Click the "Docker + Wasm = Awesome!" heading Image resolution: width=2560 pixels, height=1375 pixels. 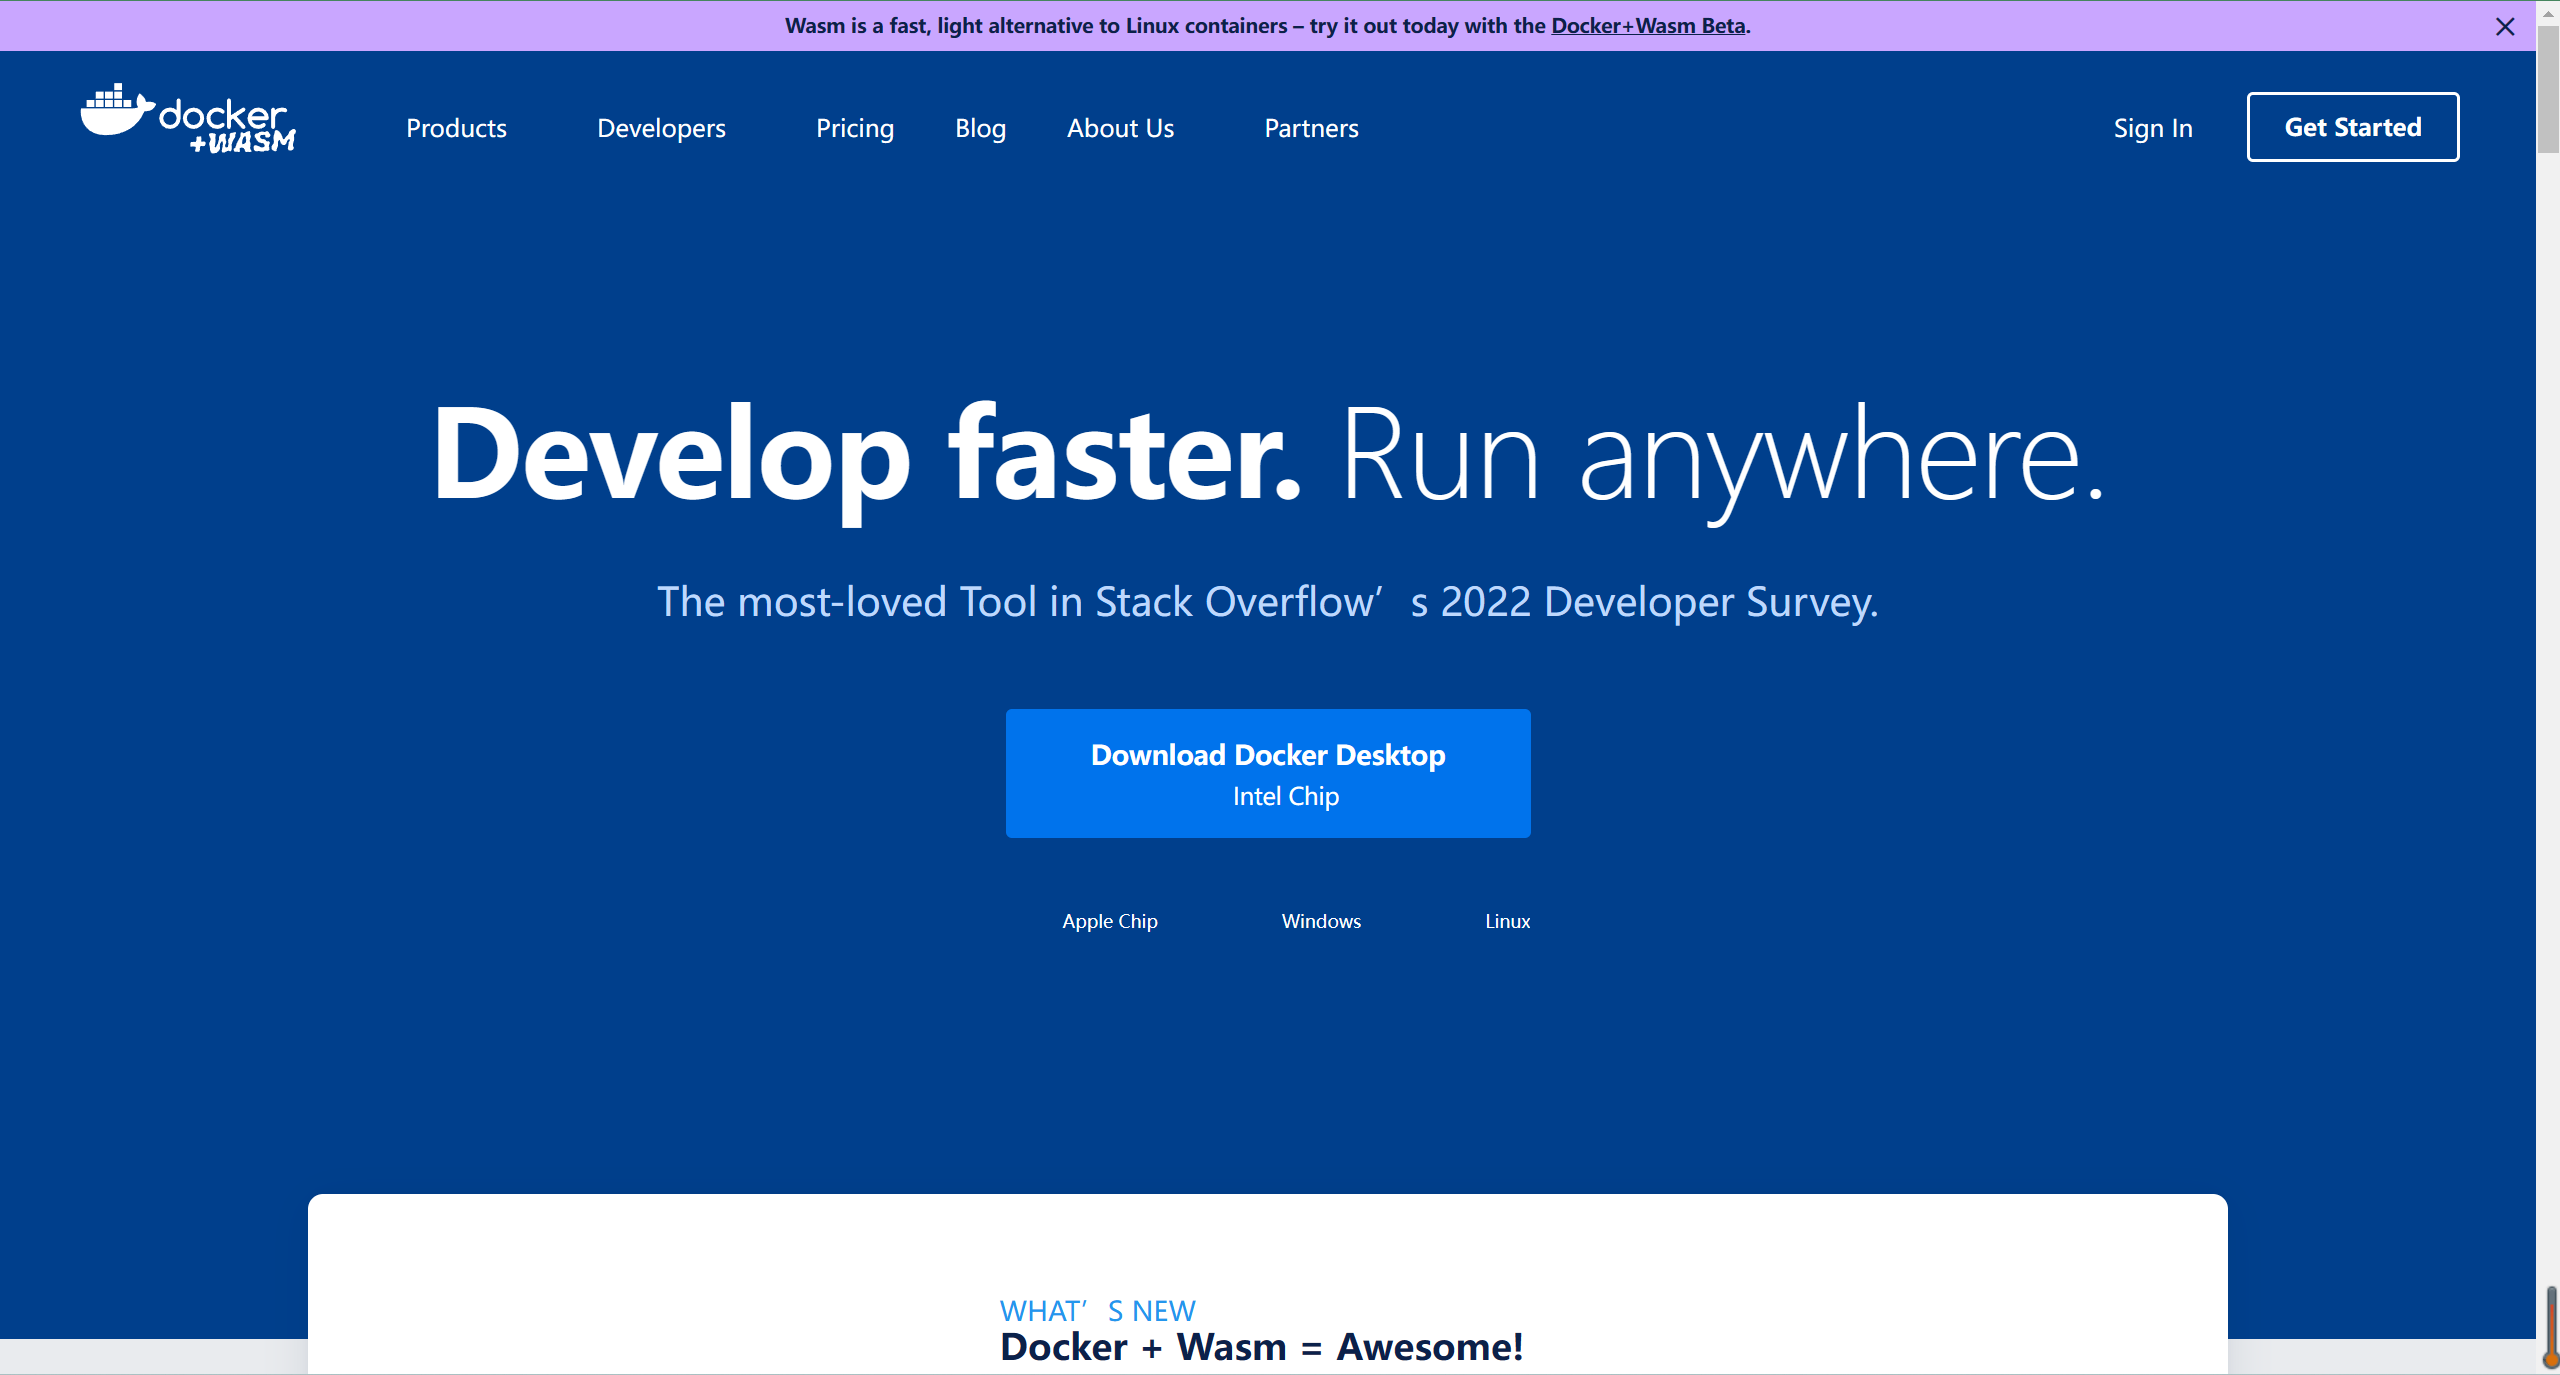click(1262, 1347)
